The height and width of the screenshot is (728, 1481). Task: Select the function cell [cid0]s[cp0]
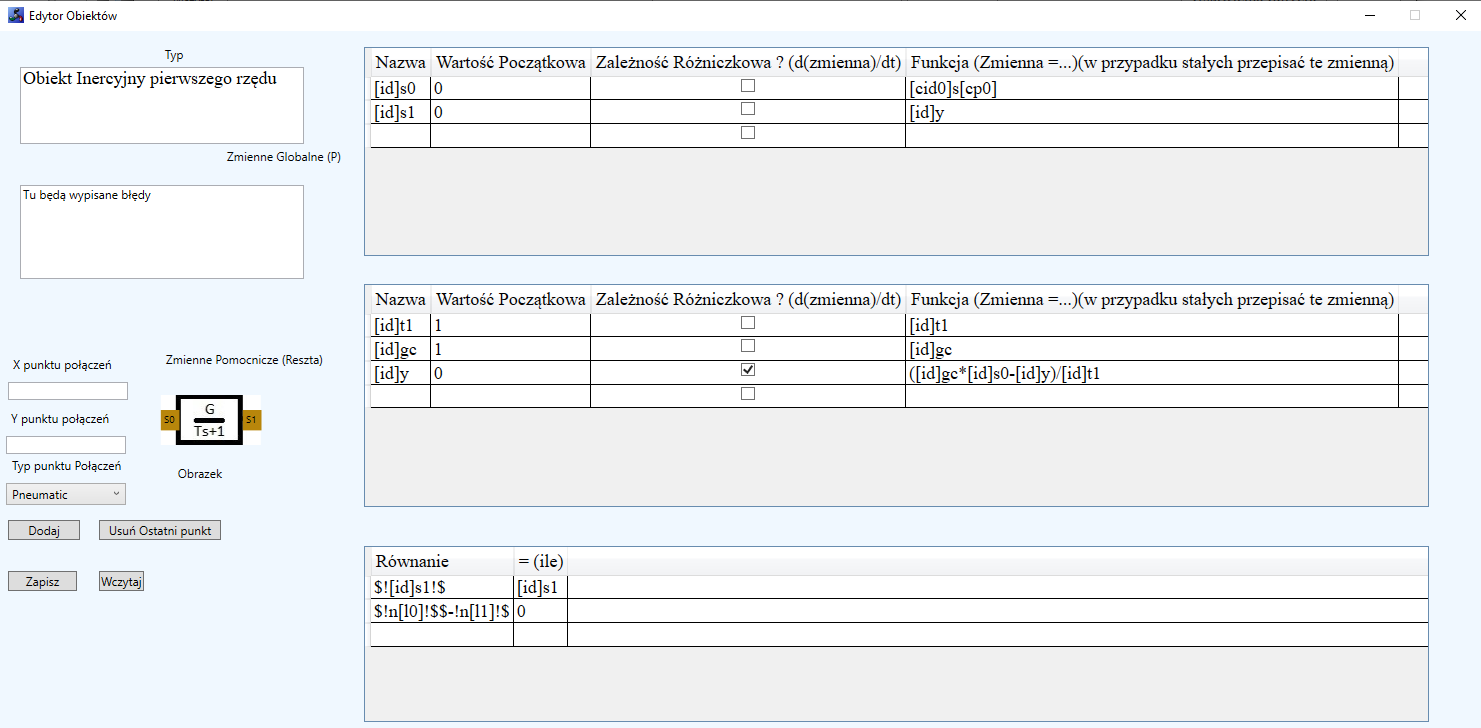coord(1152,88)
